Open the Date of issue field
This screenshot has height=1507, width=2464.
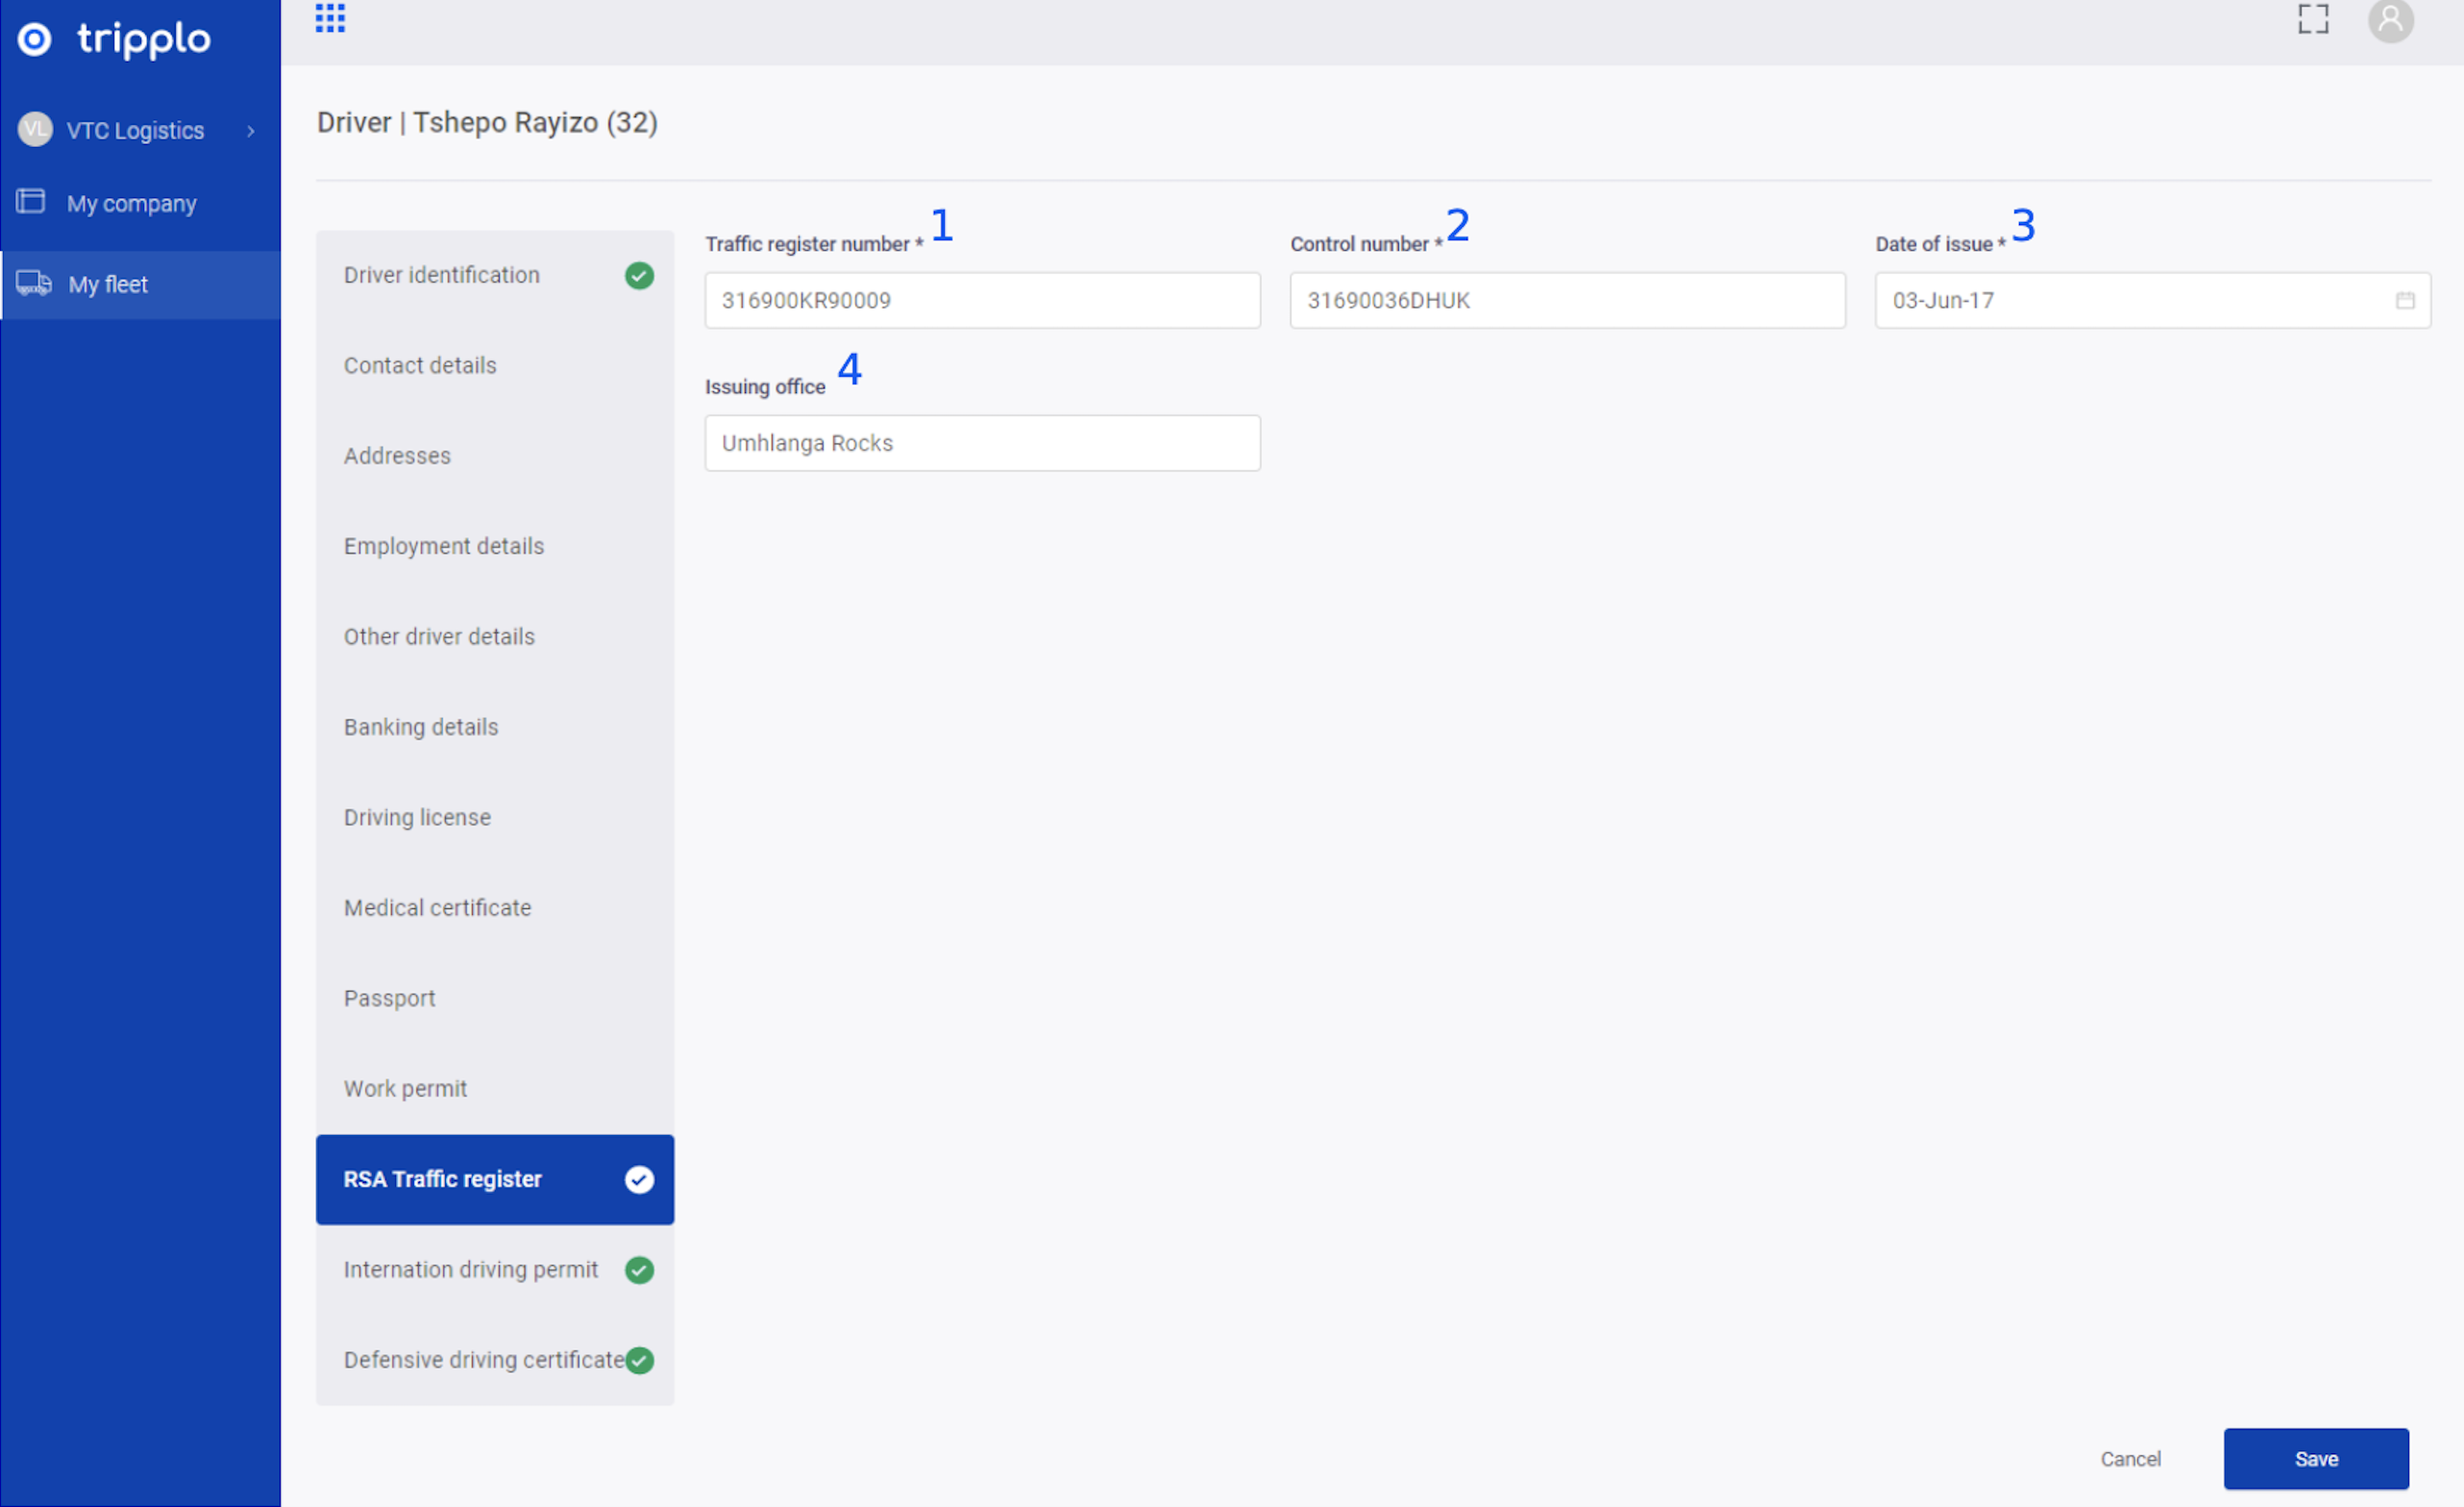coord(2130,301)
